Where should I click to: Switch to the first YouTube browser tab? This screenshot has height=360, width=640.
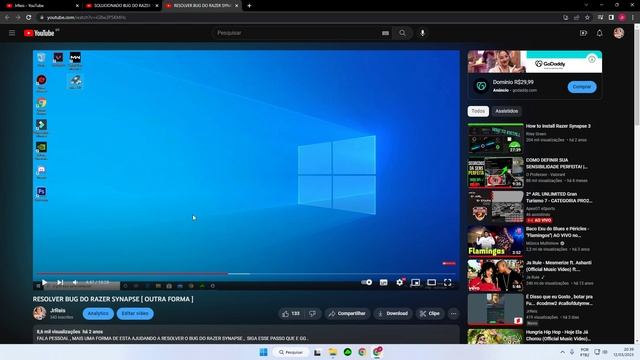pos(41,6)
